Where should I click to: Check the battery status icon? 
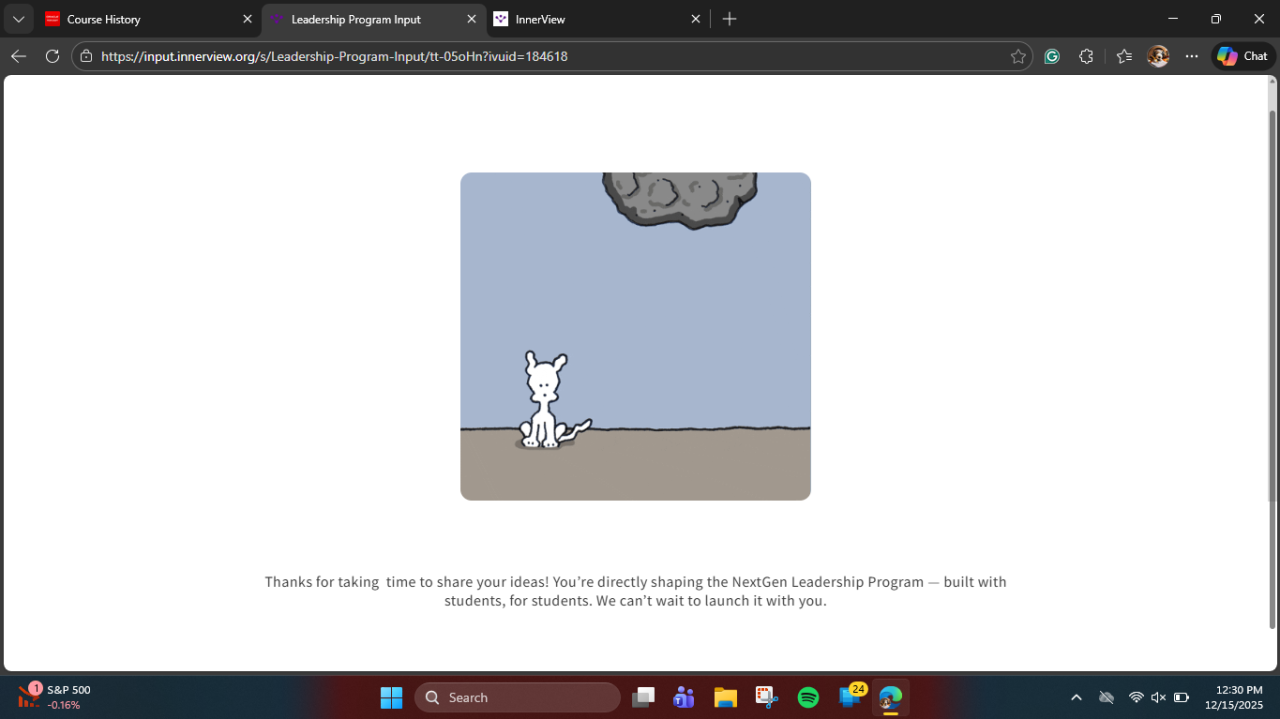point(1181,697)
